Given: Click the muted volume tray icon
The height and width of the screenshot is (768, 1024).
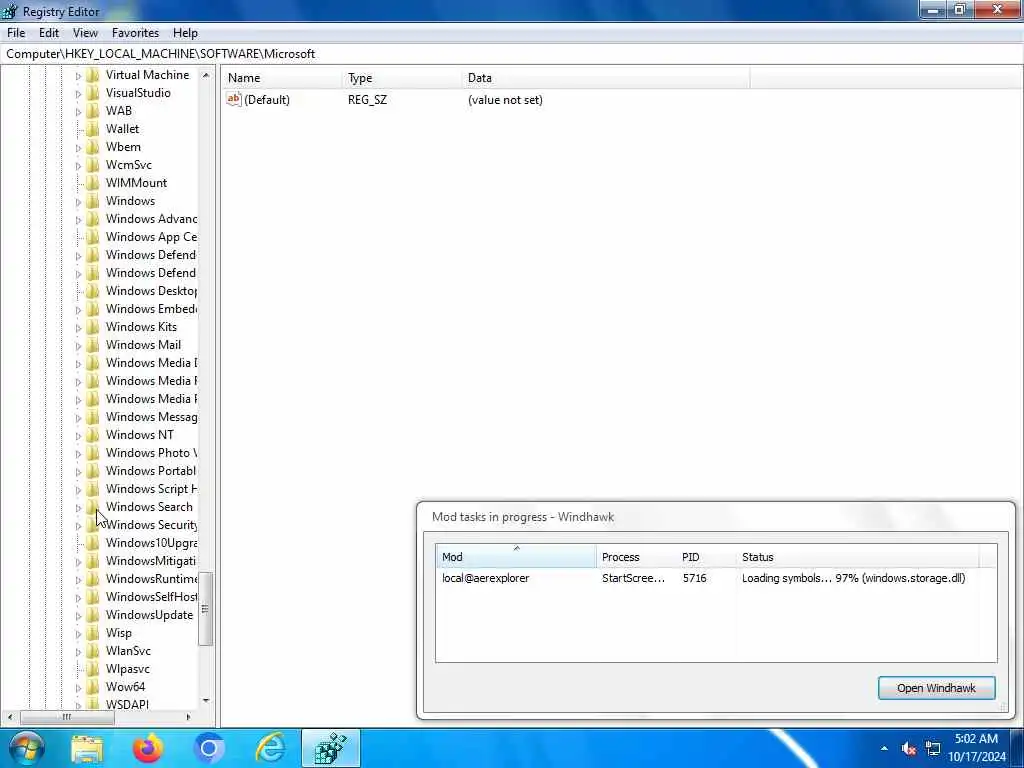Looking at the screenshot, I should [x=908, y=748].
